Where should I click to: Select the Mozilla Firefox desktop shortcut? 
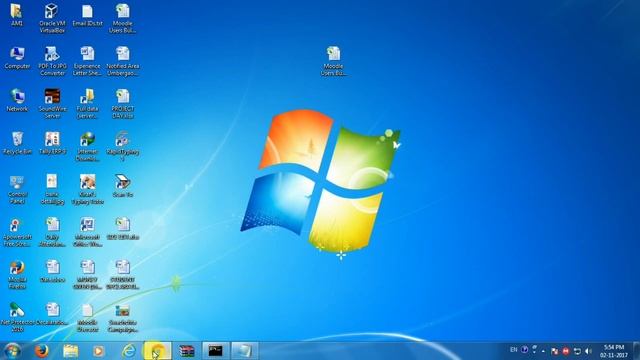point(17,275)
